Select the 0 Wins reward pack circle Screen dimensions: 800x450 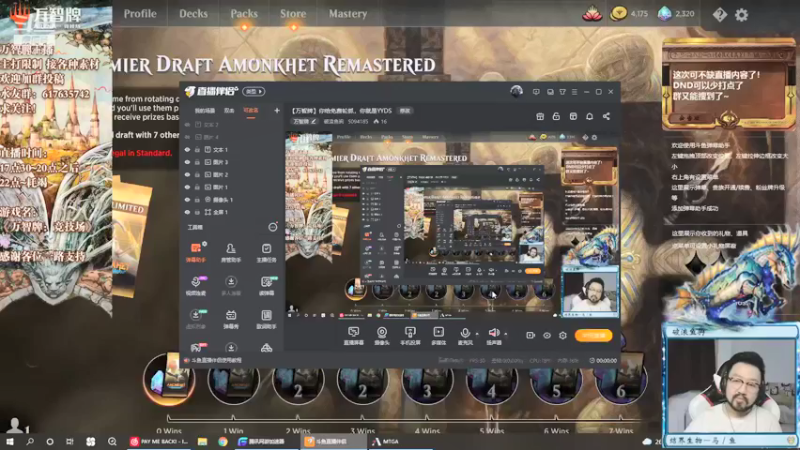(x=169, y=379)
